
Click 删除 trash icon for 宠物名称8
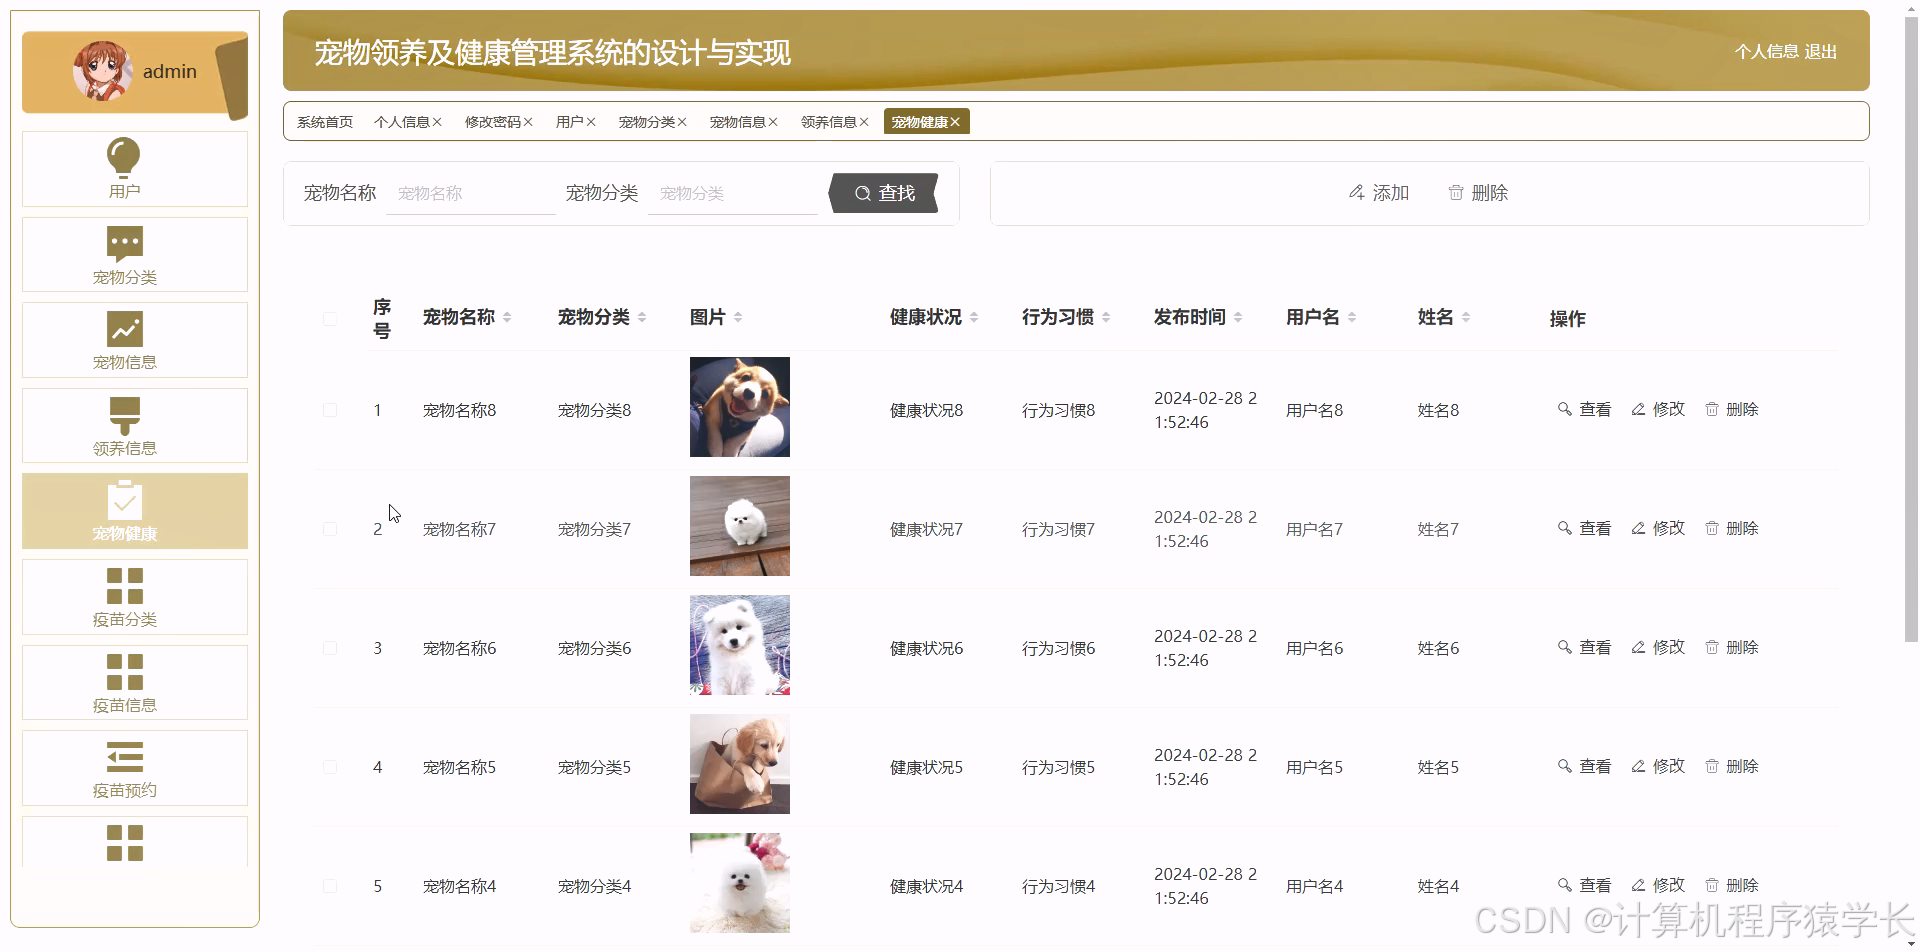point(1712,409)
